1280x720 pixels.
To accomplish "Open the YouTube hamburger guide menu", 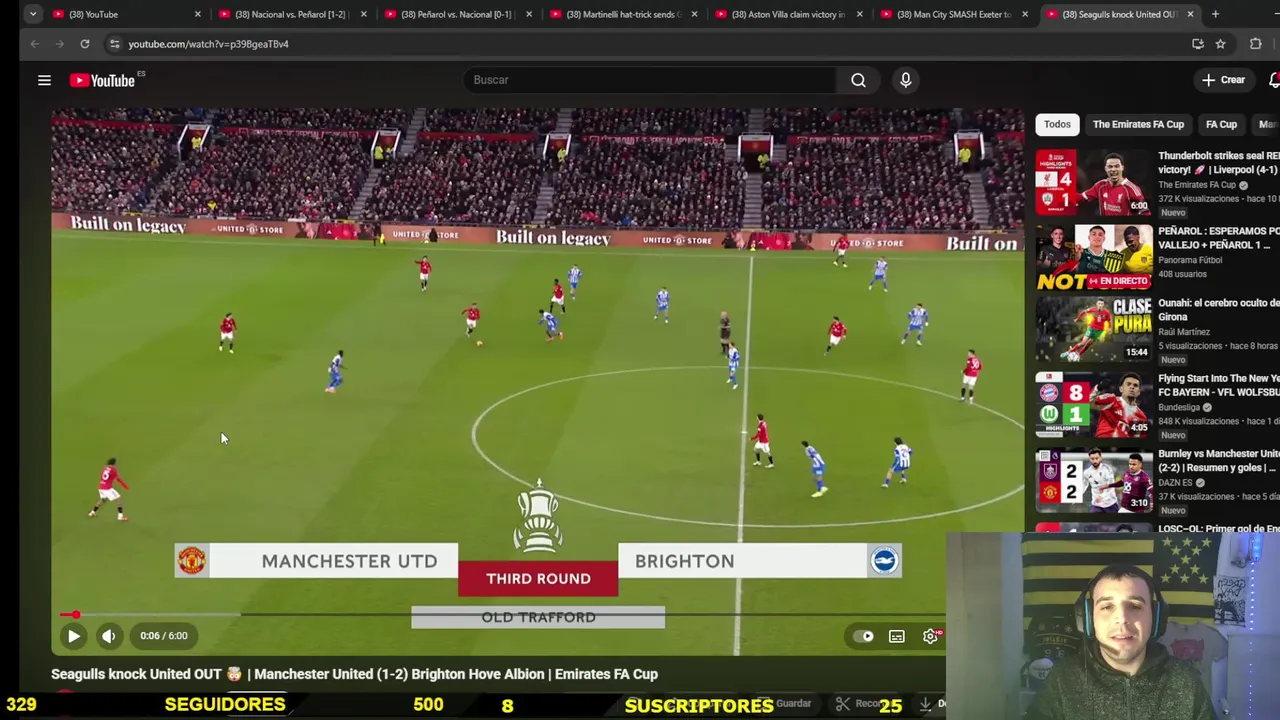I will tap(44, 80).
